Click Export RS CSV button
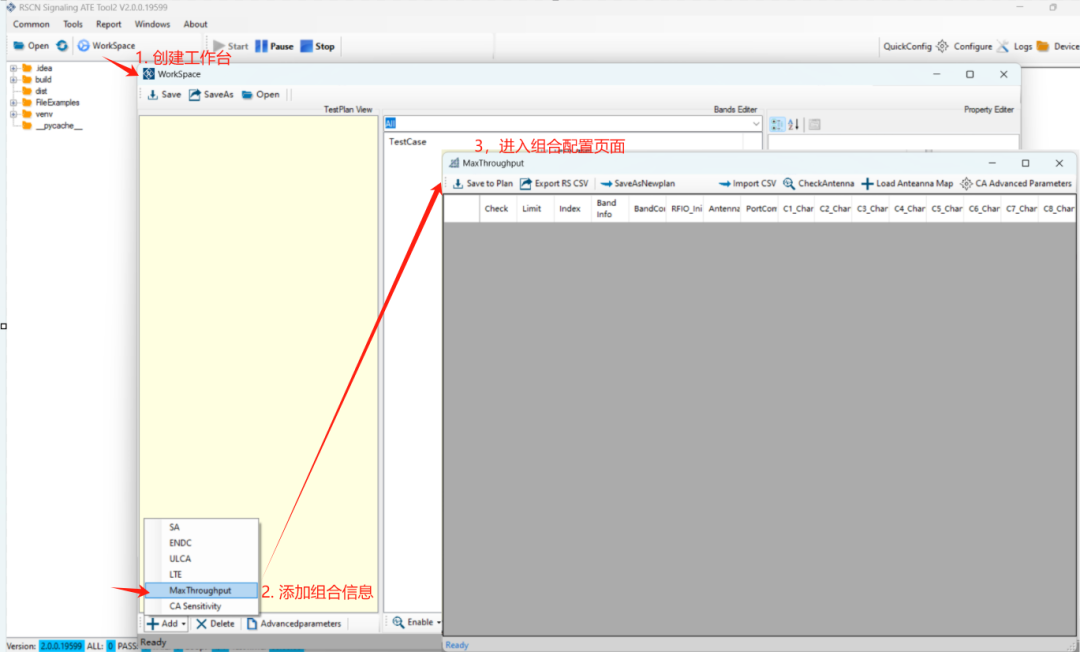The image size is (1080, 652). point(554,183)
